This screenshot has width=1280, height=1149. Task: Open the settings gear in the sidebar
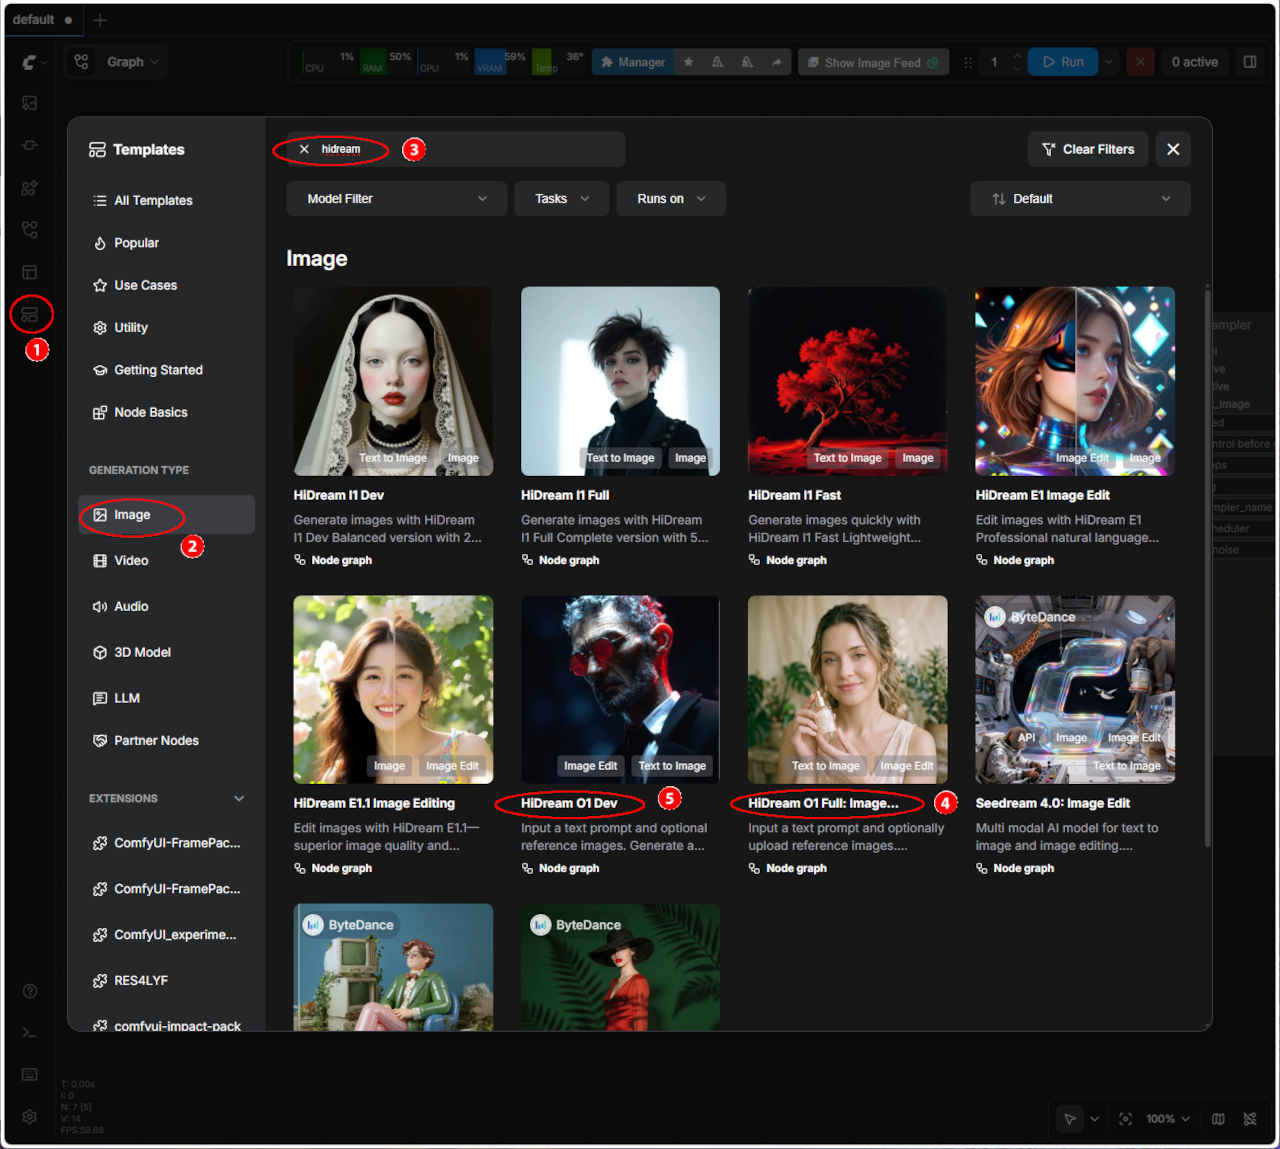coord(30,1117)
